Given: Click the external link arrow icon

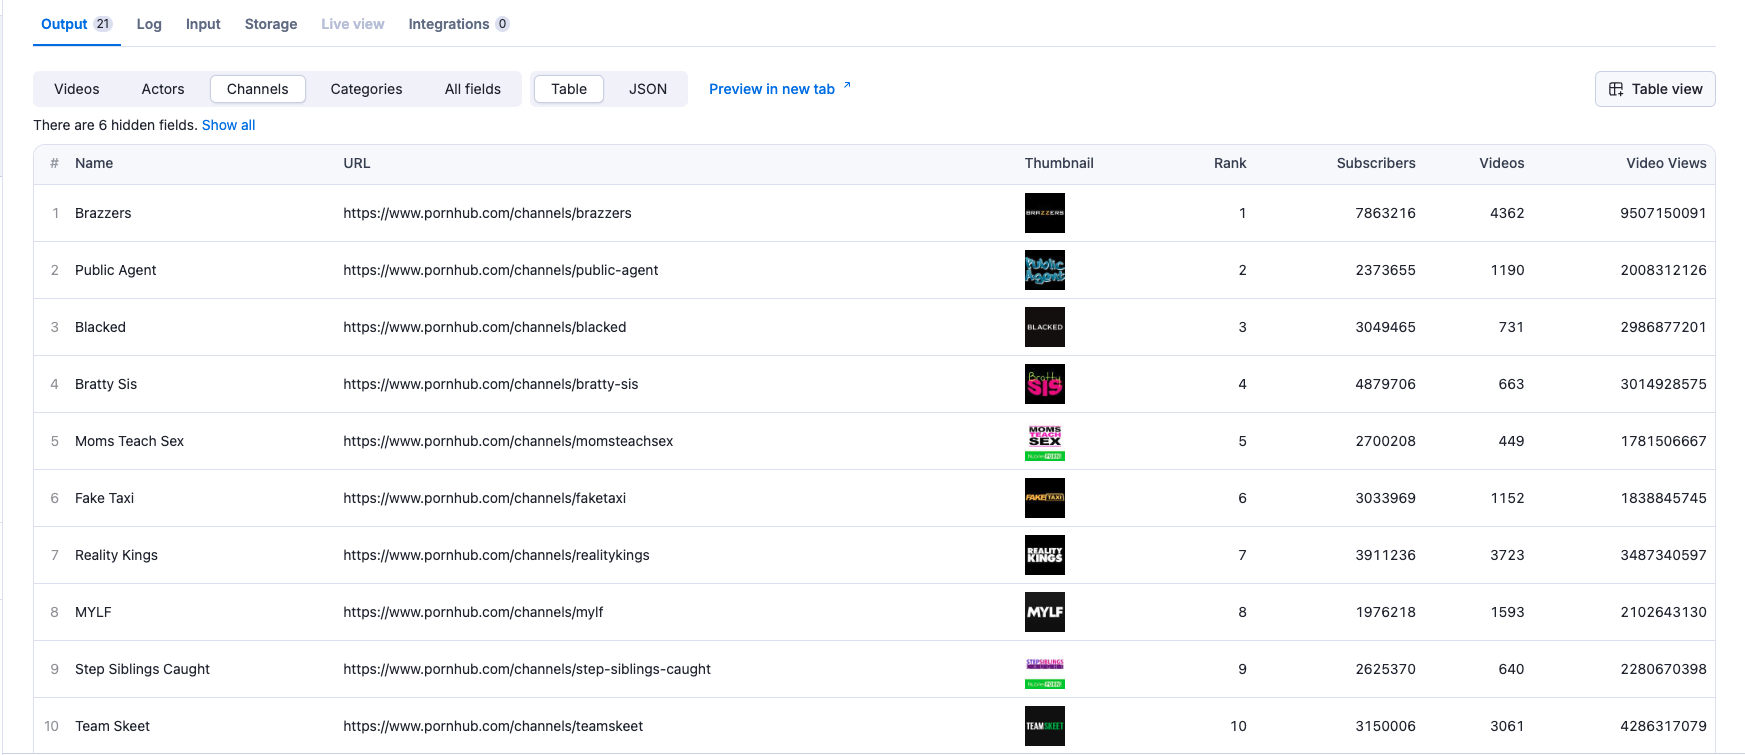Looking at the screenshot, I should 847,86.
